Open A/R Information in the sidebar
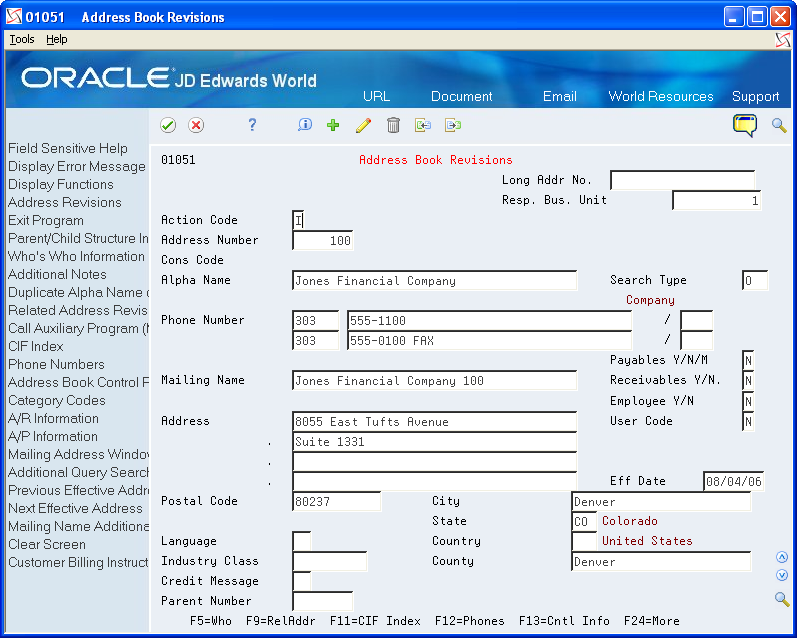Screen dimensions: 797x638 coord(53,418)
